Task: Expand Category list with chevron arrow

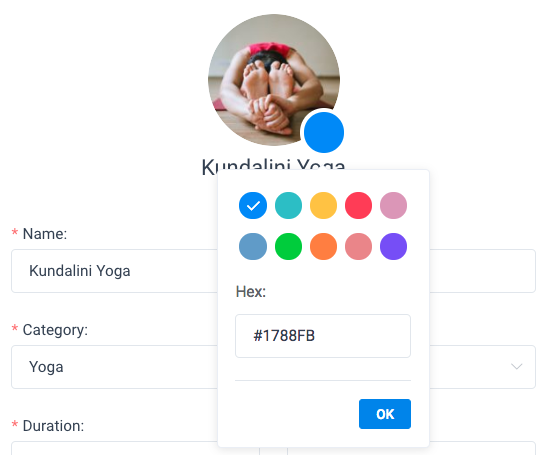Action: (516, 367)
